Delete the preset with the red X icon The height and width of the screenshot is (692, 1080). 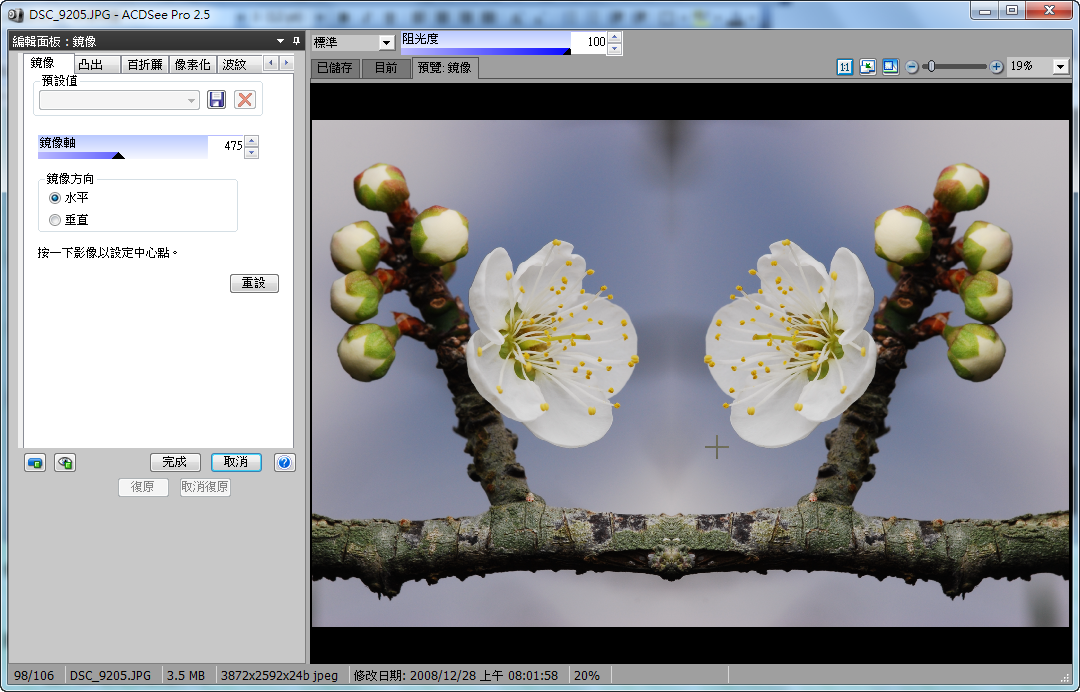pyautogui.click(x=245, y=99)
